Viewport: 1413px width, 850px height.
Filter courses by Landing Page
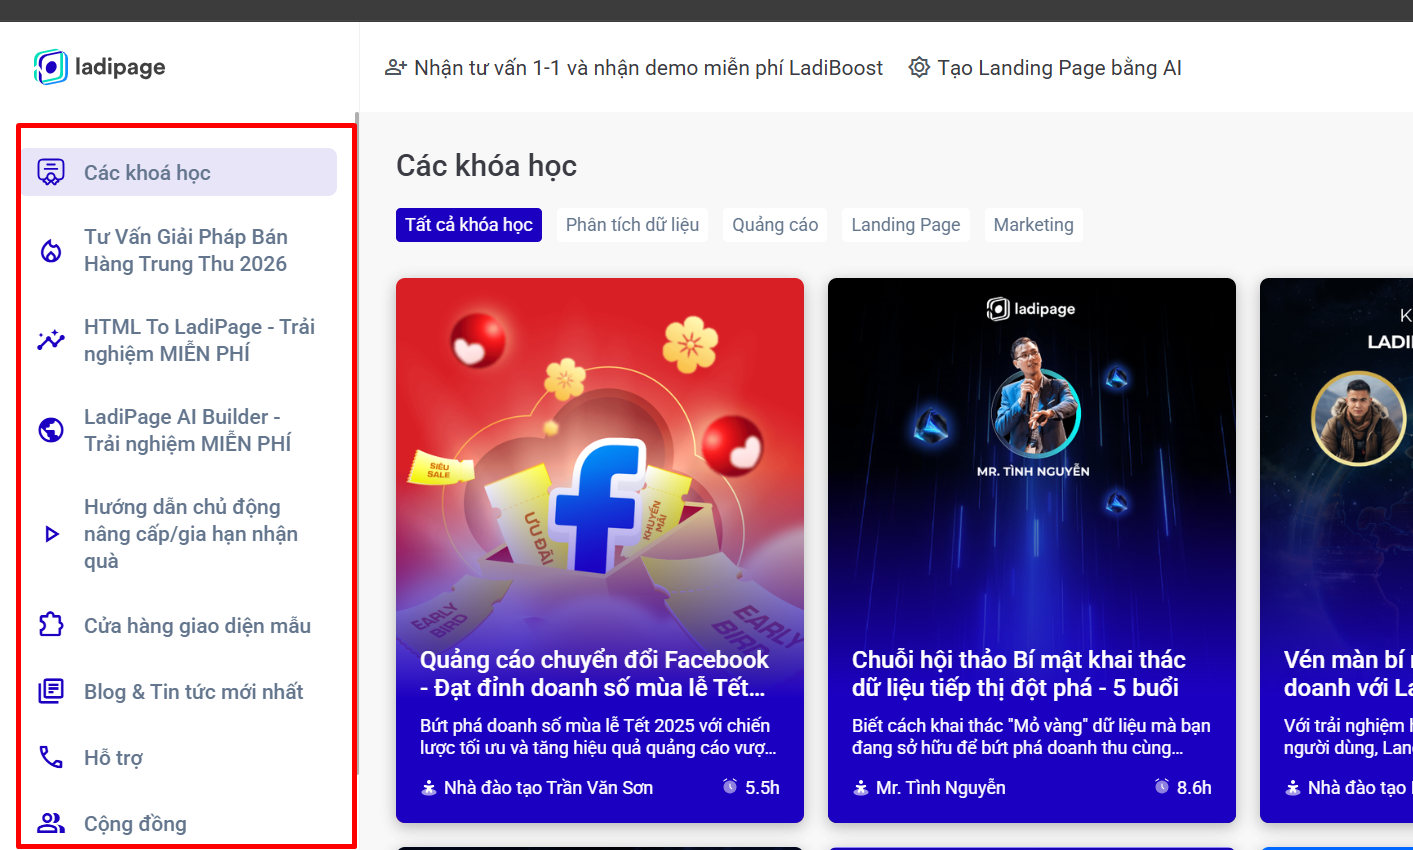[906, 225]
